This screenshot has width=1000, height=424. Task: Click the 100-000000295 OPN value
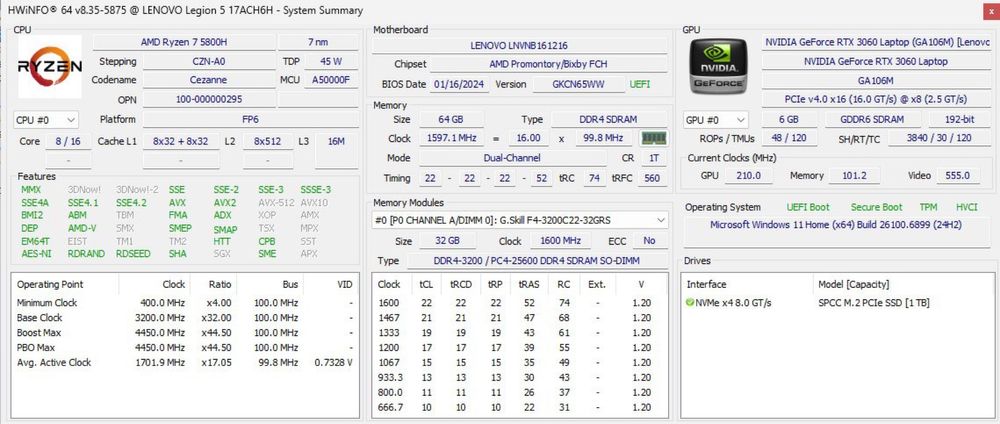209,99
